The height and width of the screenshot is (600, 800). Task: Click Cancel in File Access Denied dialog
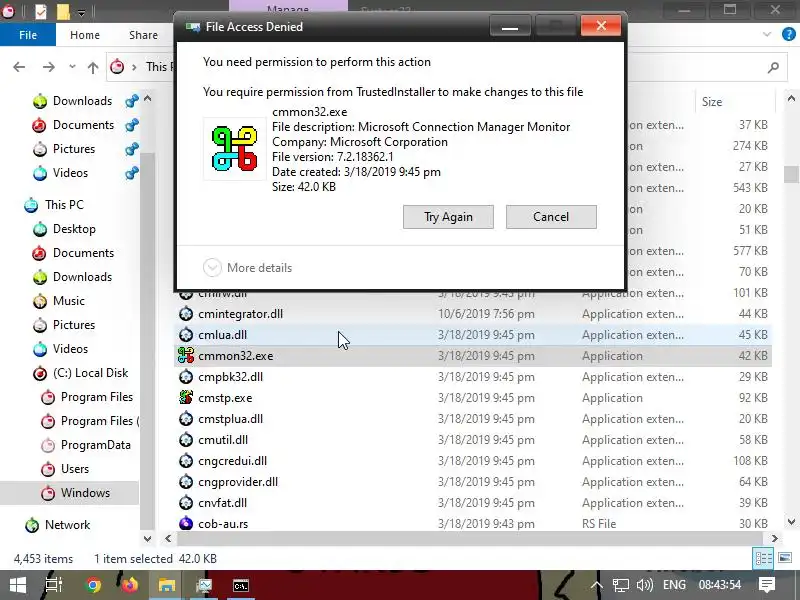(551, 217)
